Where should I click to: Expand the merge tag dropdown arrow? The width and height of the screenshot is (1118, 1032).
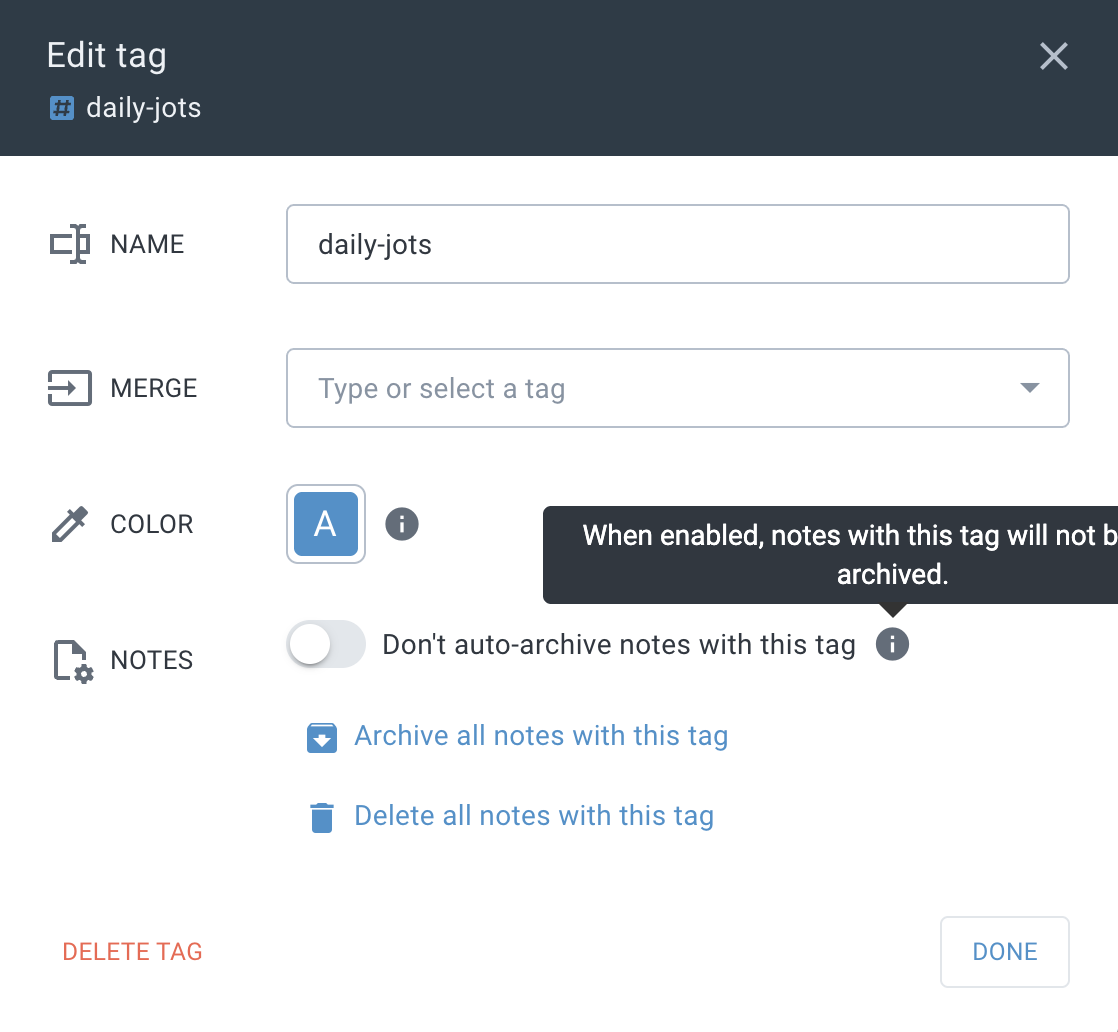coord(1029,388)
